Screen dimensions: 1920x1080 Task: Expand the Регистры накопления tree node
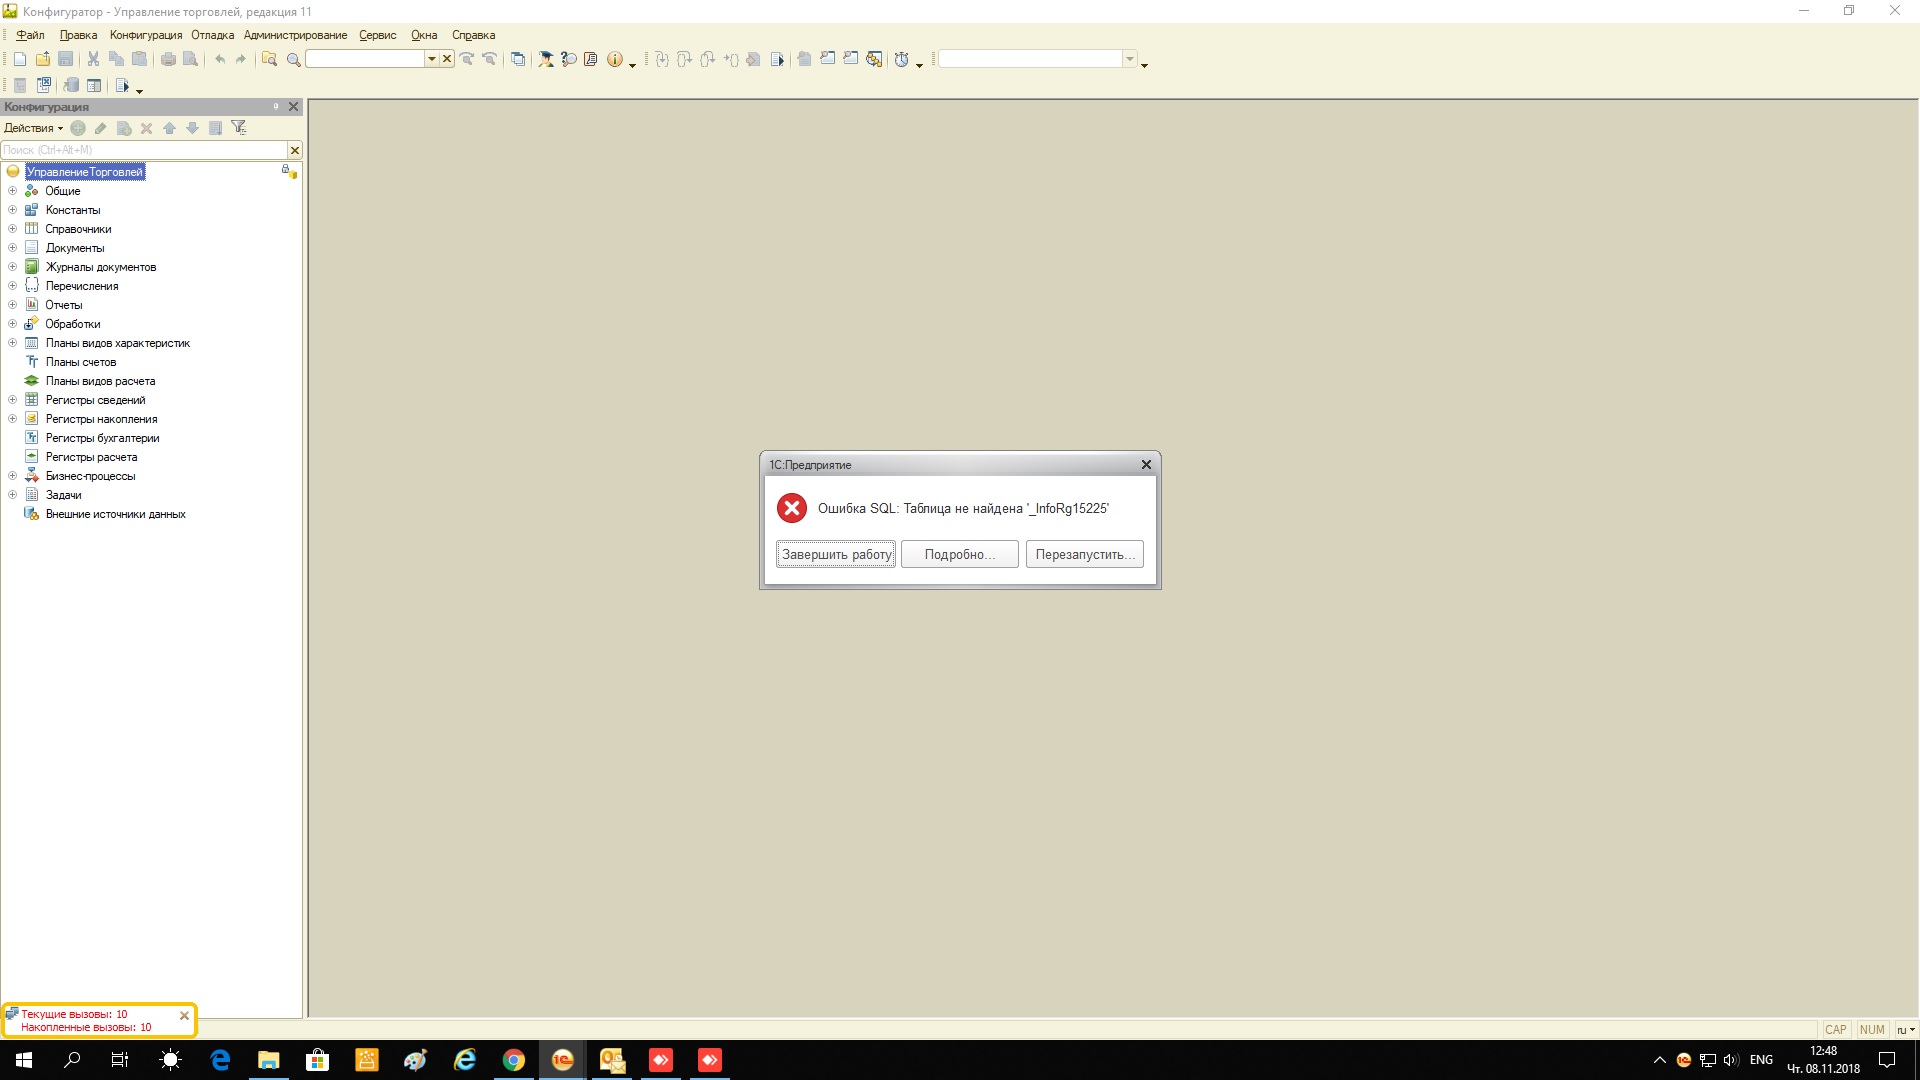(12, 419)
